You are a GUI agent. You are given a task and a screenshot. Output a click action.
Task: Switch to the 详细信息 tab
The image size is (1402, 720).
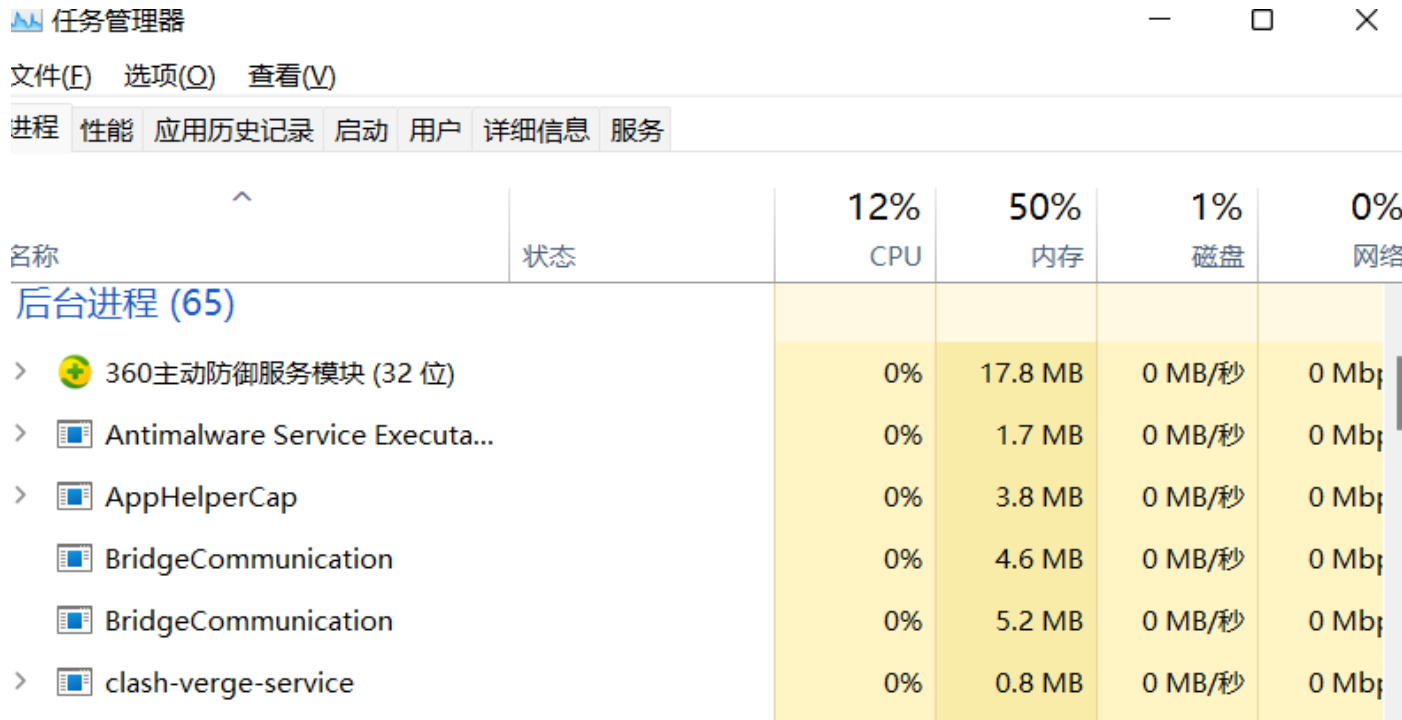(536, 130)
